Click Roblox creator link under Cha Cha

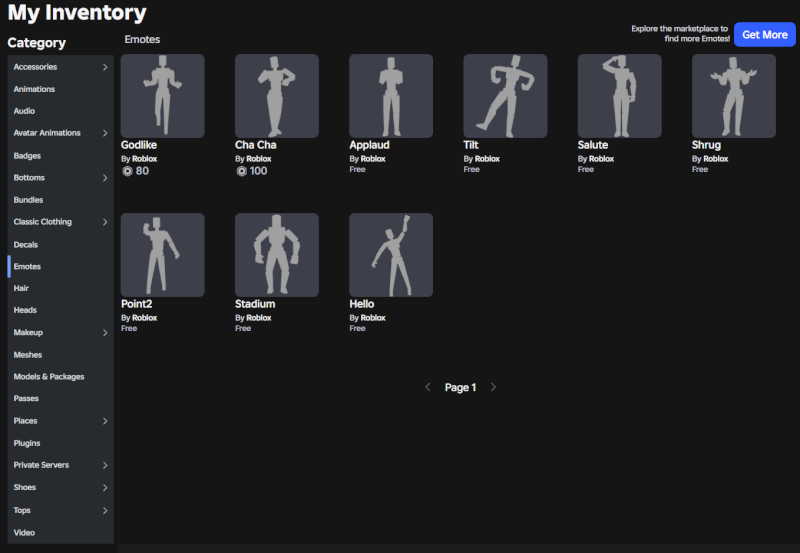click(259, 159)
